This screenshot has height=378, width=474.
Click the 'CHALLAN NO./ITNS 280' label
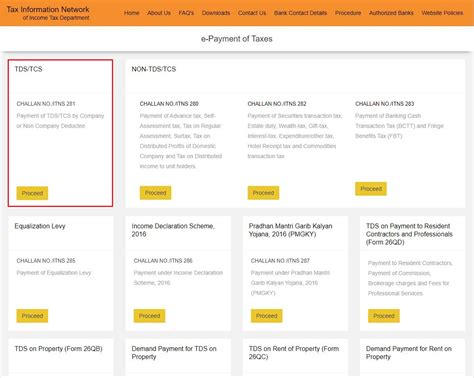click(169, 104)
